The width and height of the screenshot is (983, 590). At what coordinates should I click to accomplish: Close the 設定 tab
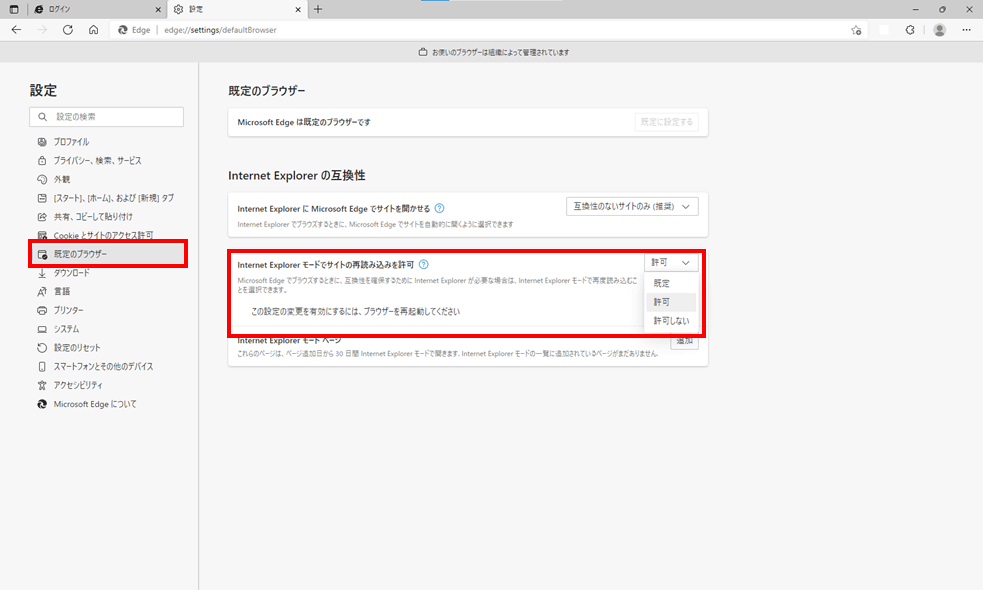(298, 9)
